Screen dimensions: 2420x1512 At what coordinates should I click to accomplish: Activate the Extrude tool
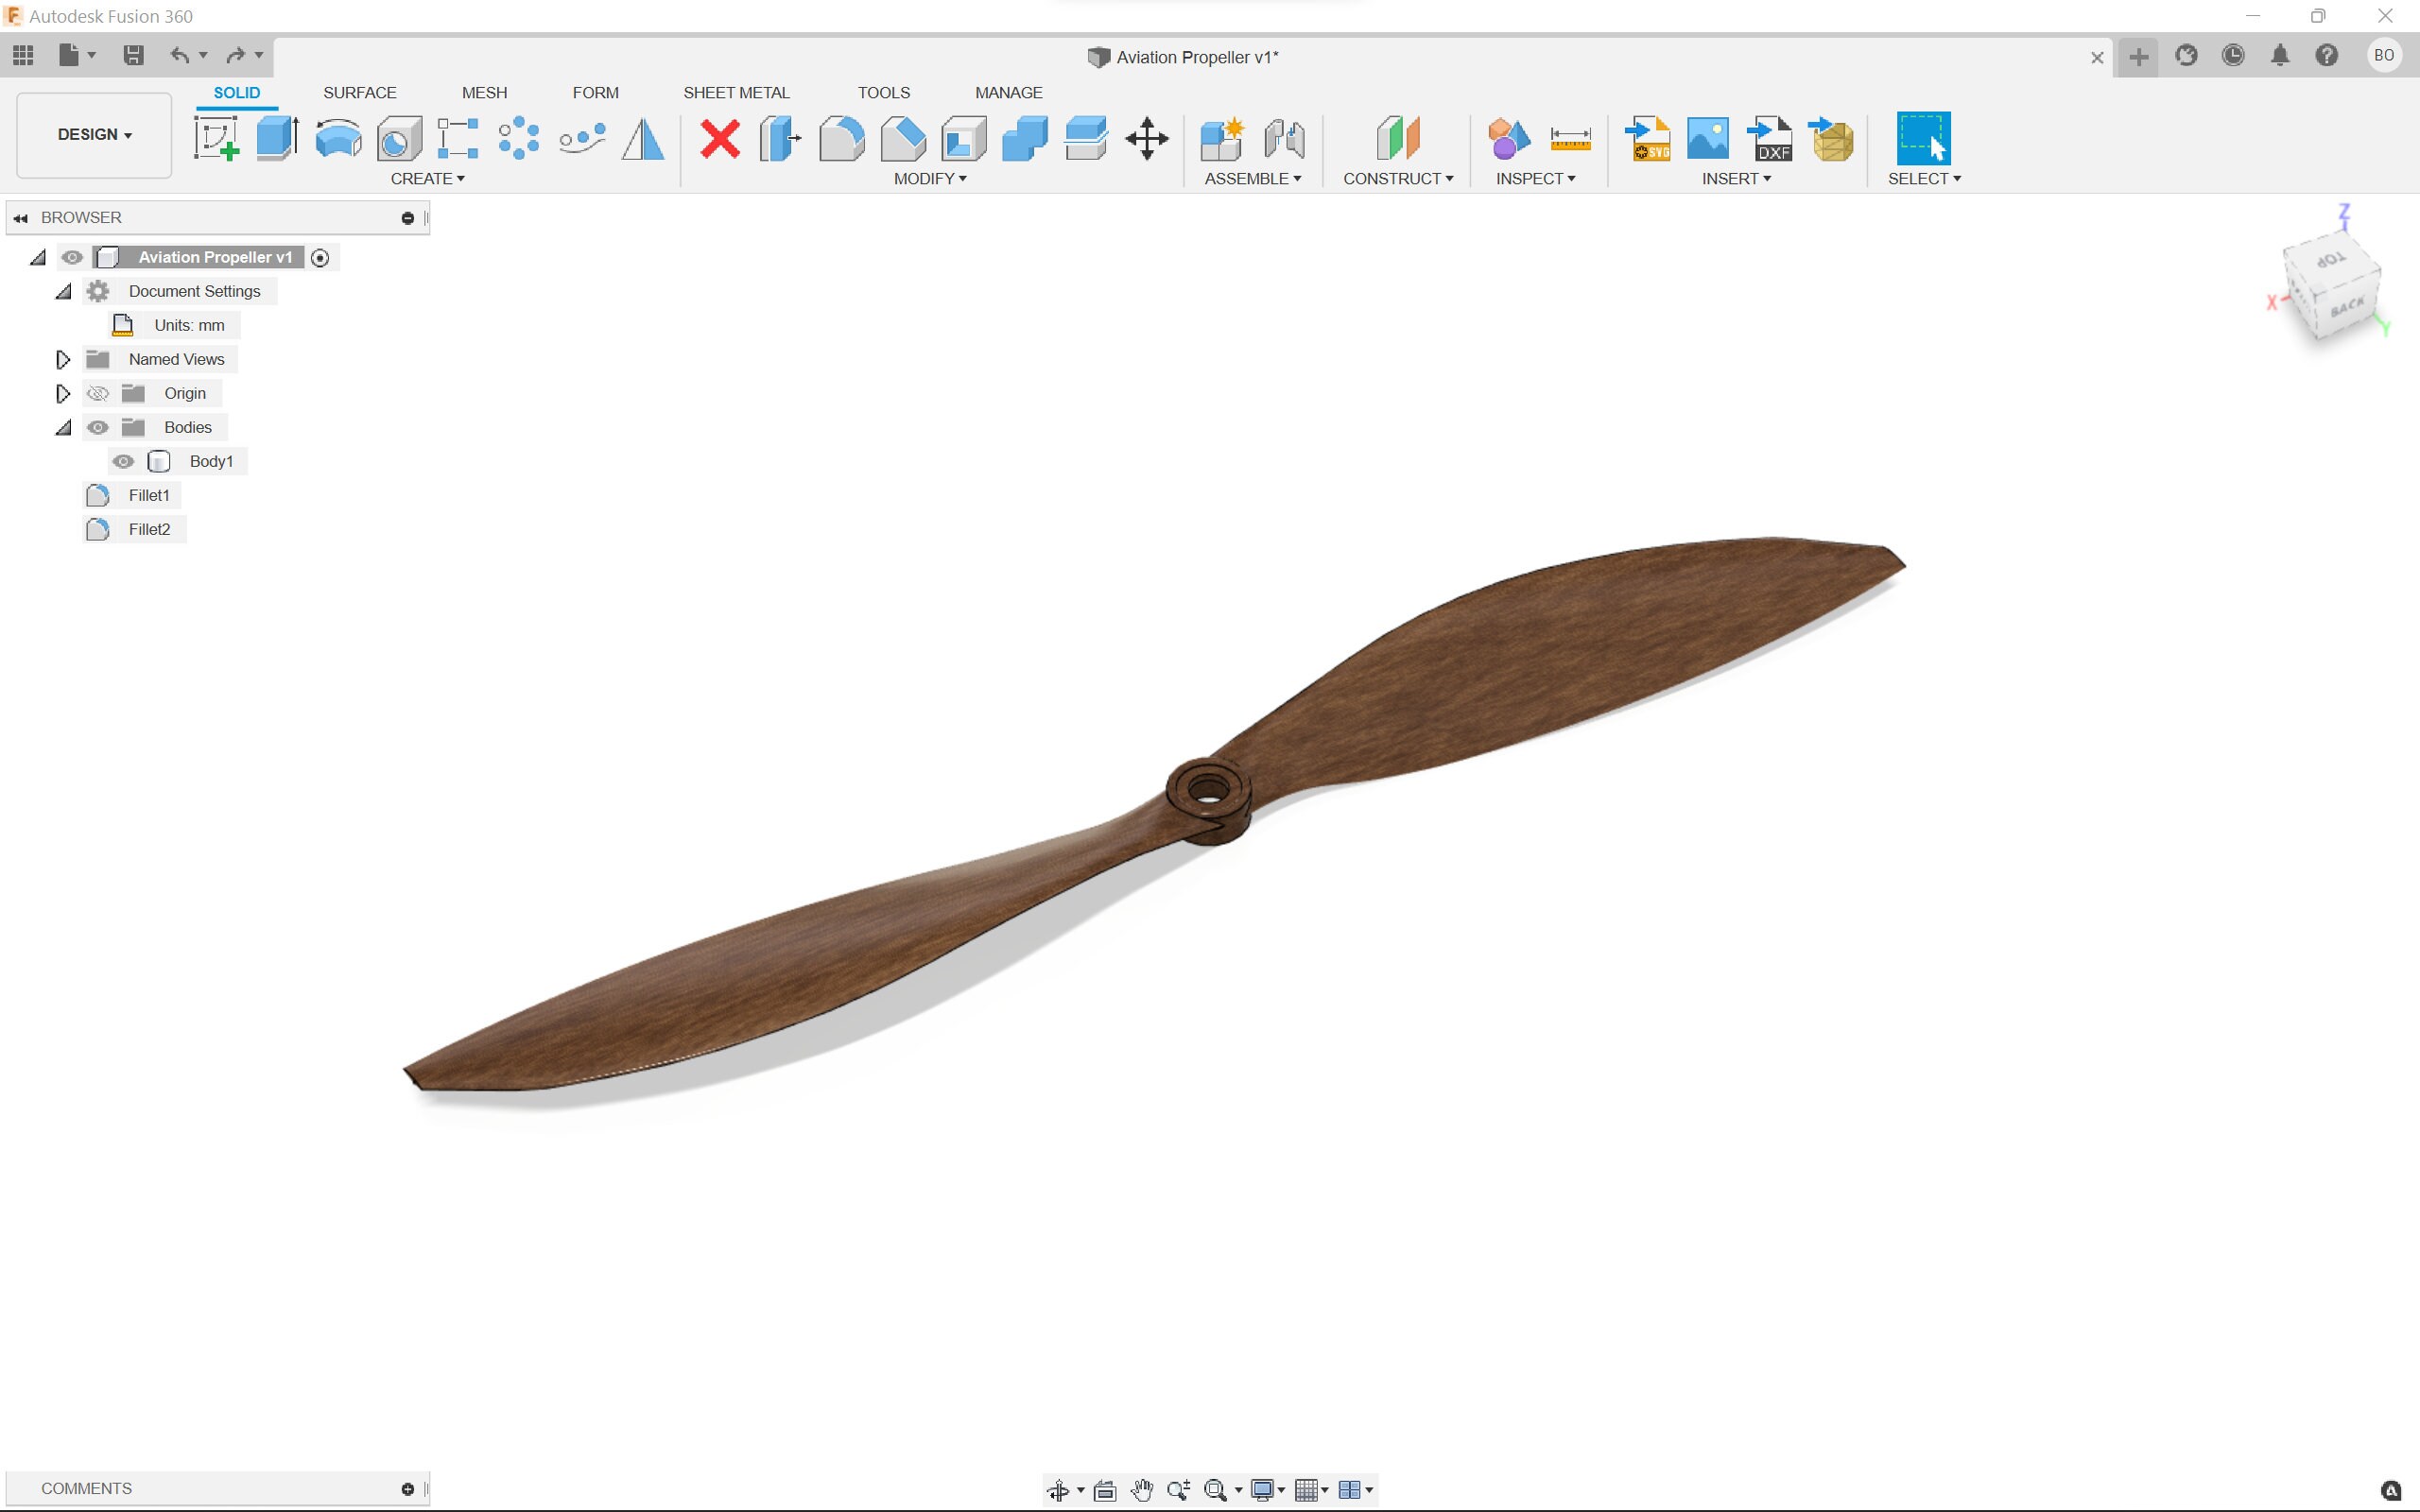pyautogui.click(x=277, y=137)
